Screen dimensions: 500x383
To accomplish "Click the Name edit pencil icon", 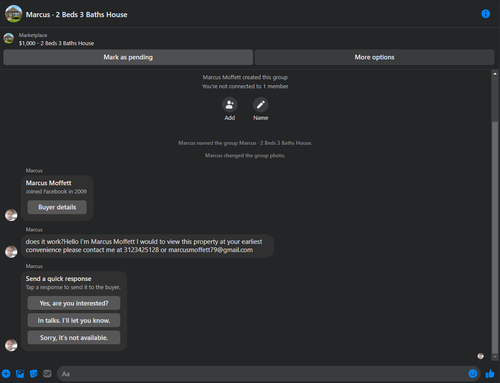I will (261, 105).
